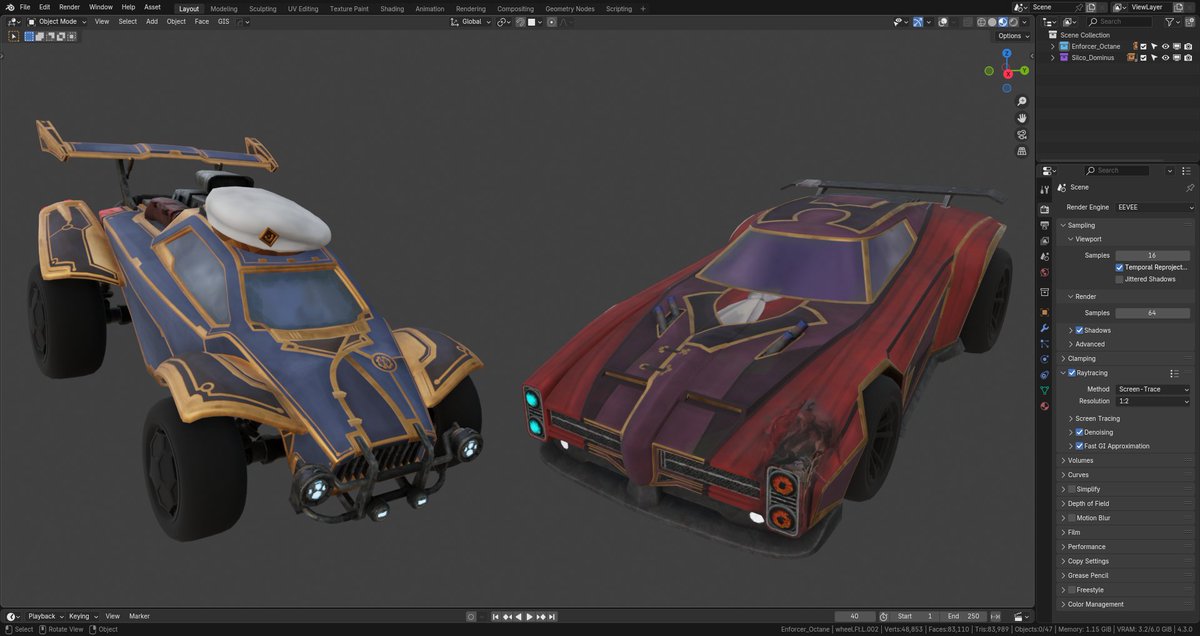1200x636 pixels.
Task: Switch to the Modeling workspace tab
Action: [224, 8]
